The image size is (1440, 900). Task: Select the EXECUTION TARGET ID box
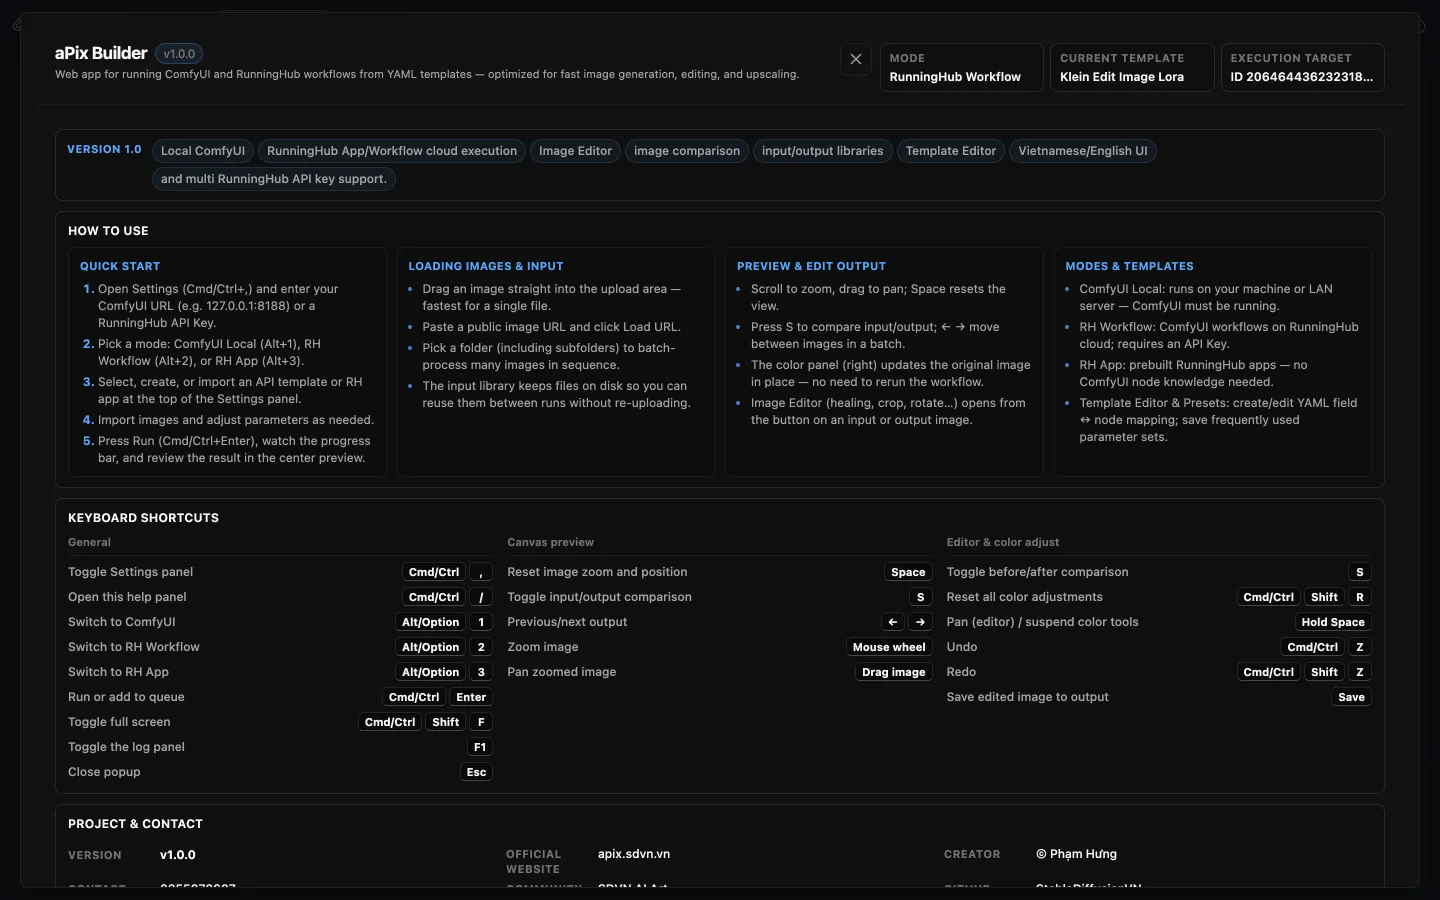pyautogui.click(x=1302, y=67)
